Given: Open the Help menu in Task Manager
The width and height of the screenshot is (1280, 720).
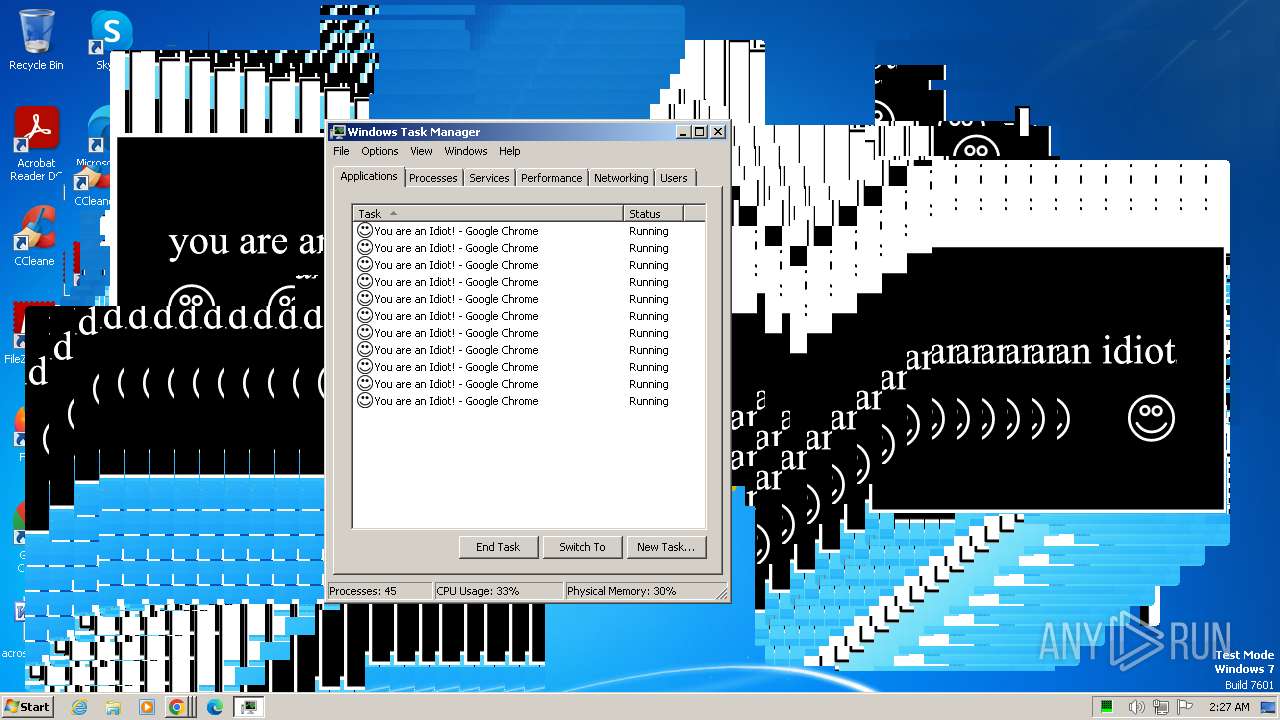Looking at the screenshot, I should coord(509,151).
